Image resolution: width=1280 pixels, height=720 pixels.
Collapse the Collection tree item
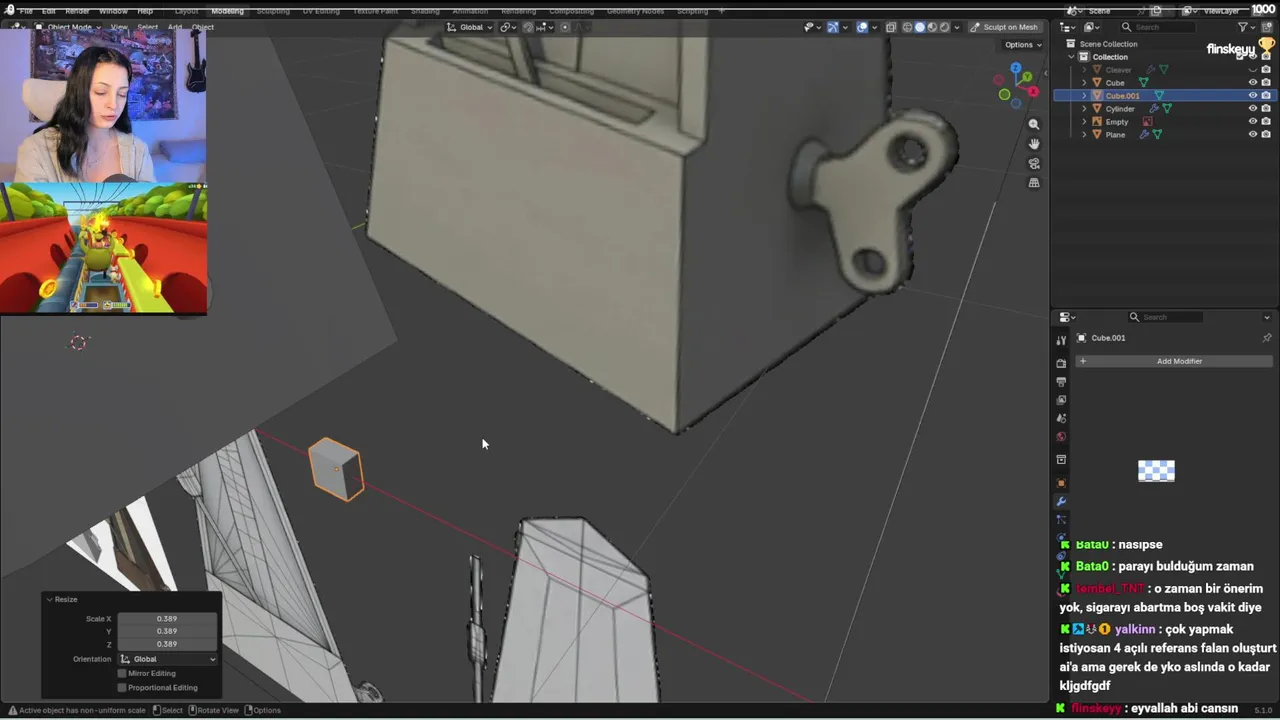click(1071, 57)
